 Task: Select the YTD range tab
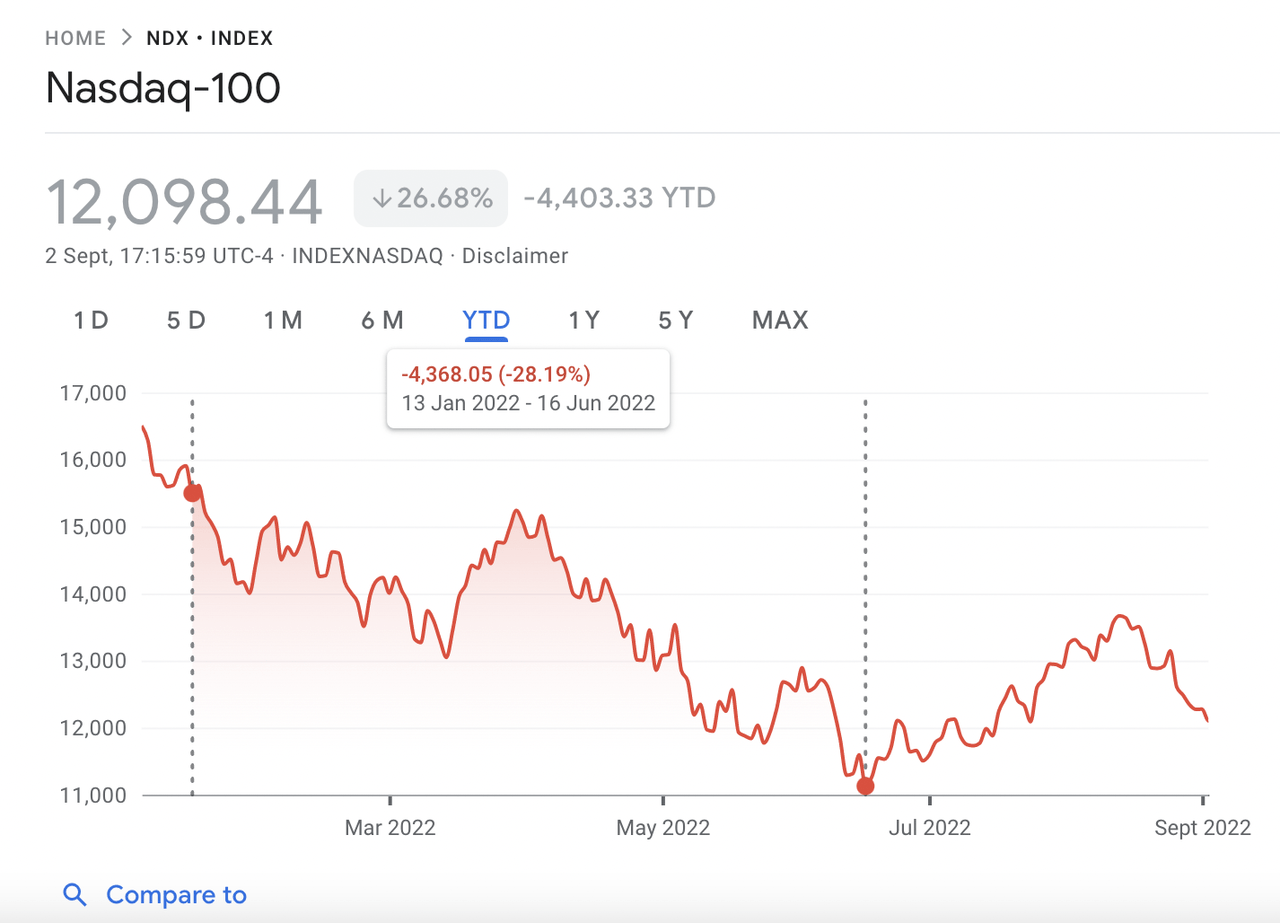(486, 321)
